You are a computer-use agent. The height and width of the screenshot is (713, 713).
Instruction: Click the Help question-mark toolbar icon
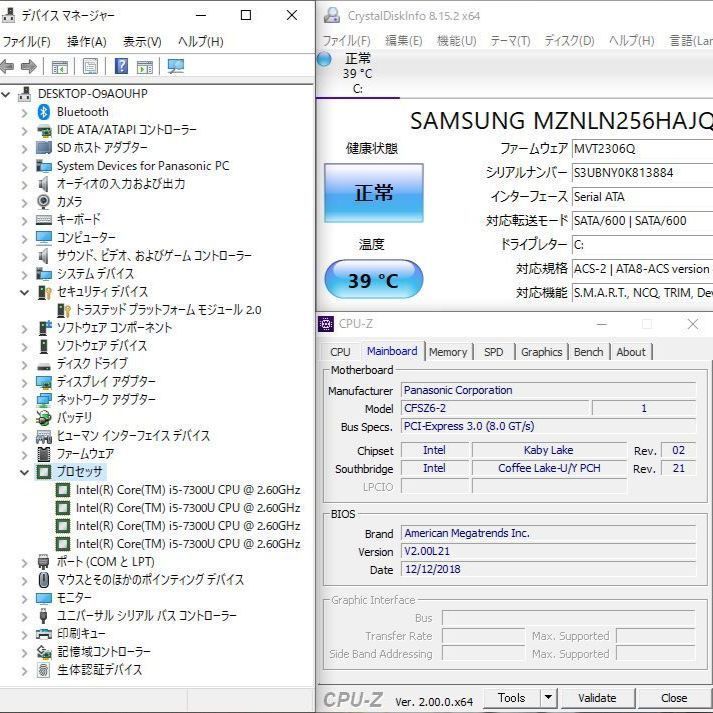click(121, 67)
